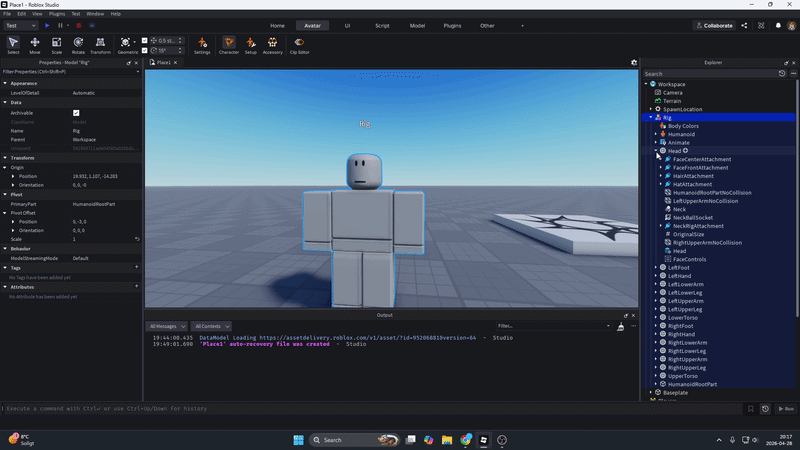The image size is (800, 450).
Task: Click the Collaborate button
Action: [x=714, y=26]
